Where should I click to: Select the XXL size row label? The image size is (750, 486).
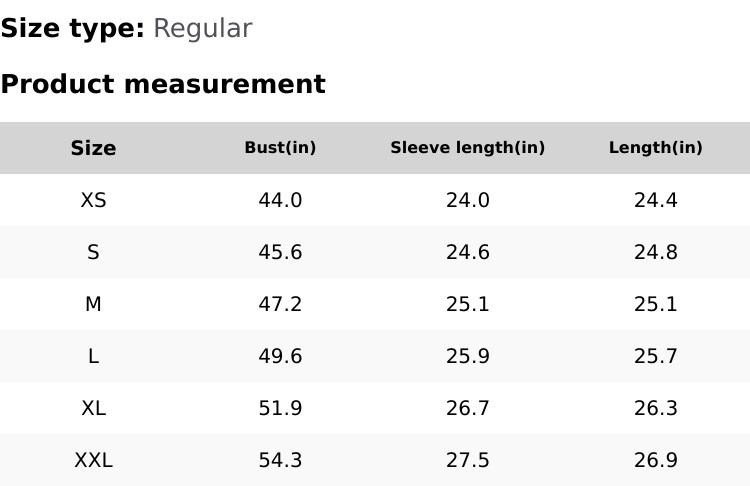click(93, 460)
